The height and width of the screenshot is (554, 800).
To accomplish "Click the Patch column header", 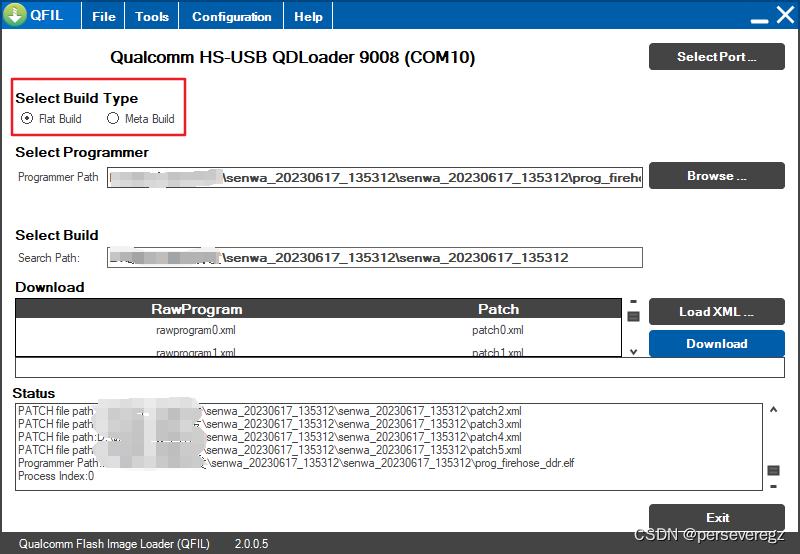I will (x=498, y=309).
